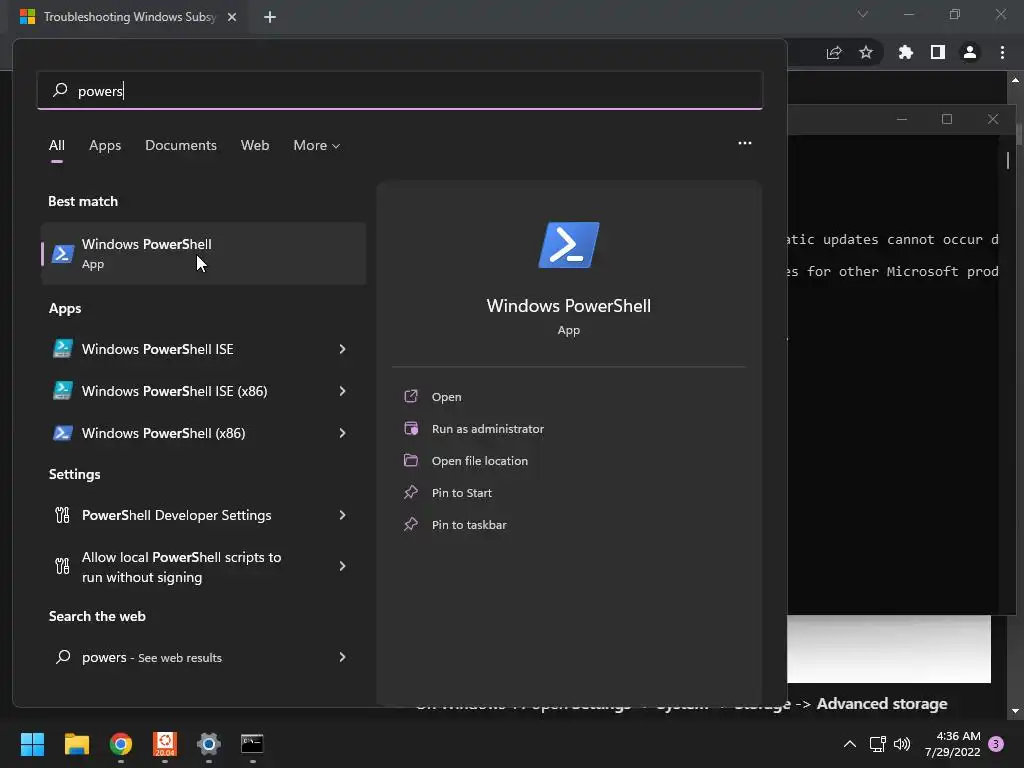1024x768 pixels.
Task: Click Windows PowerShell ISE (x86) icon
Action: 63,391
